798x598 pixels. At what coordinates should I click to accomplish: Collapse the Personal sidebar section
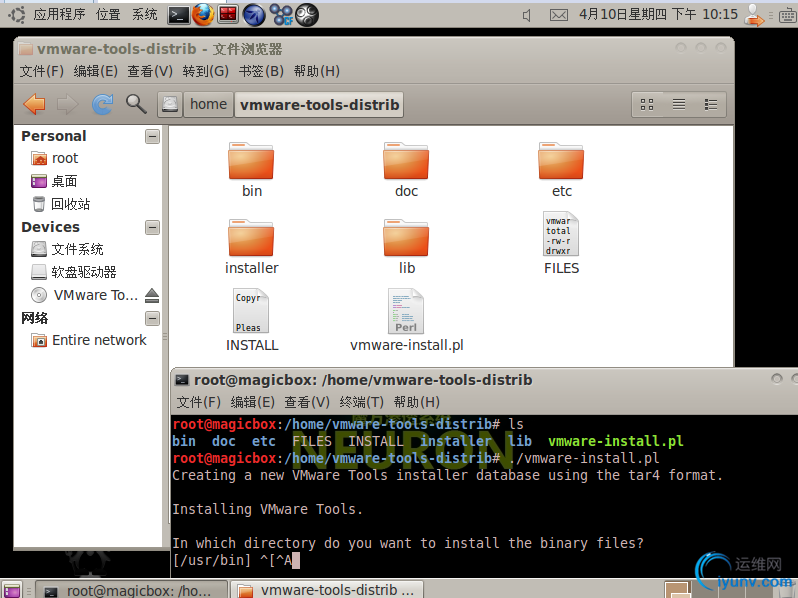(152, 136)
